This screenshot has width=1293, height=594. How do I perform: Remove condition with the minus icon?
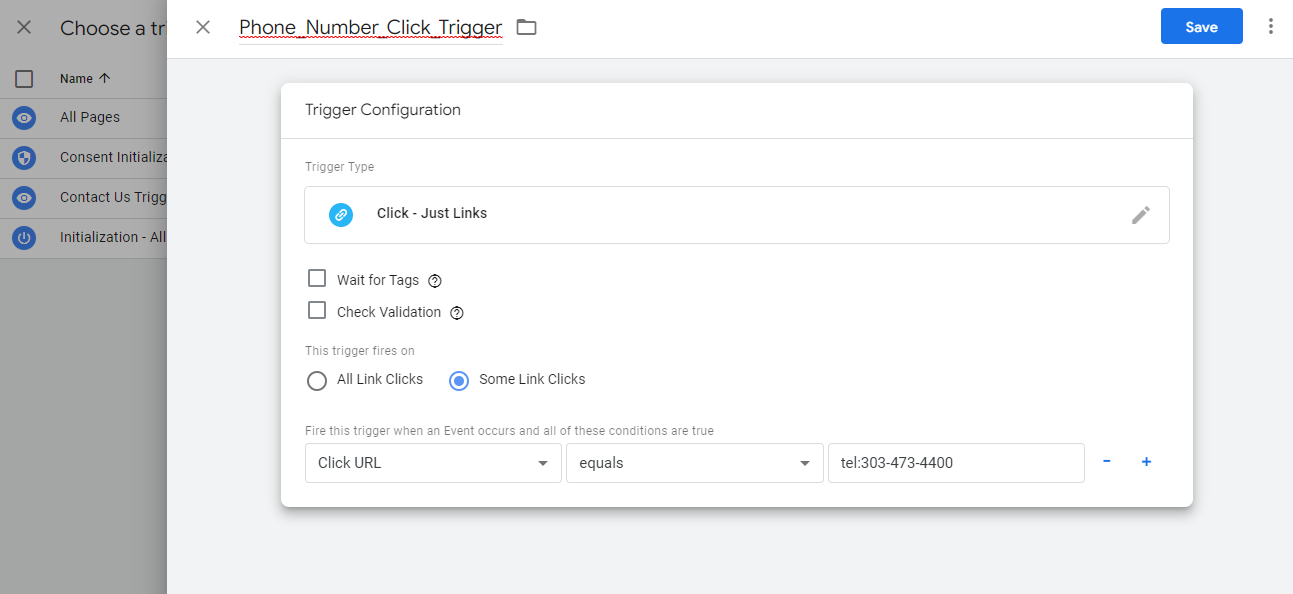(x=1107, y=462)
